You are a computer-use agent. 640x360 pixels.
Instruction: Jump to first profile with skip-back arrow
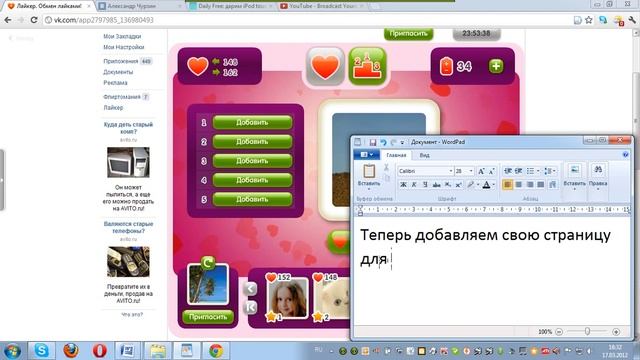250,307
